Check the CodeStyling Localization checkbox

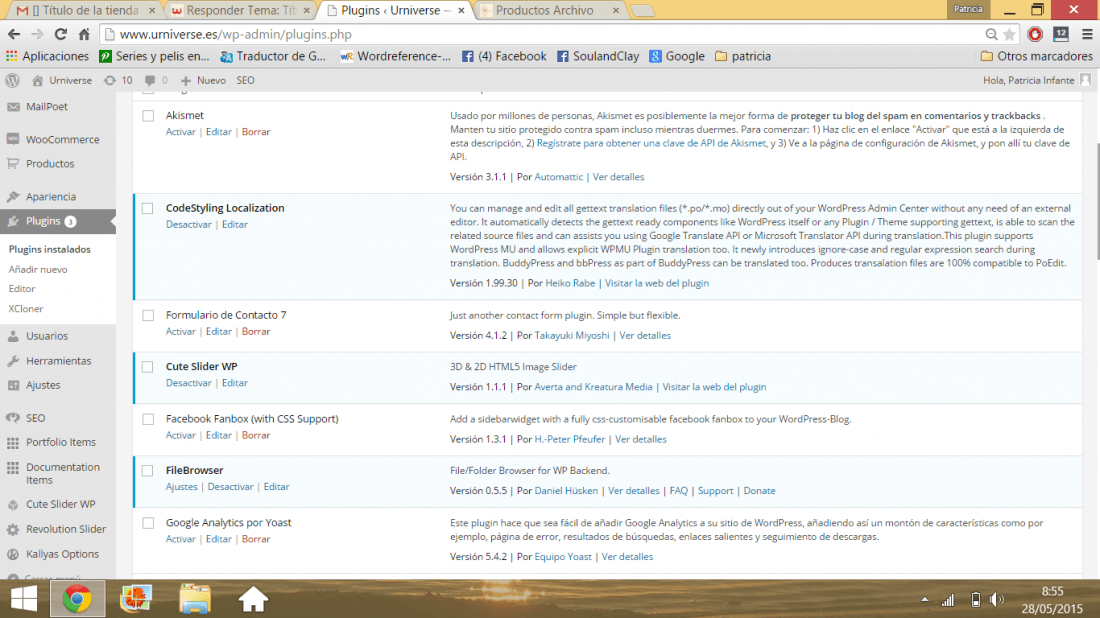tap(147, 208)
